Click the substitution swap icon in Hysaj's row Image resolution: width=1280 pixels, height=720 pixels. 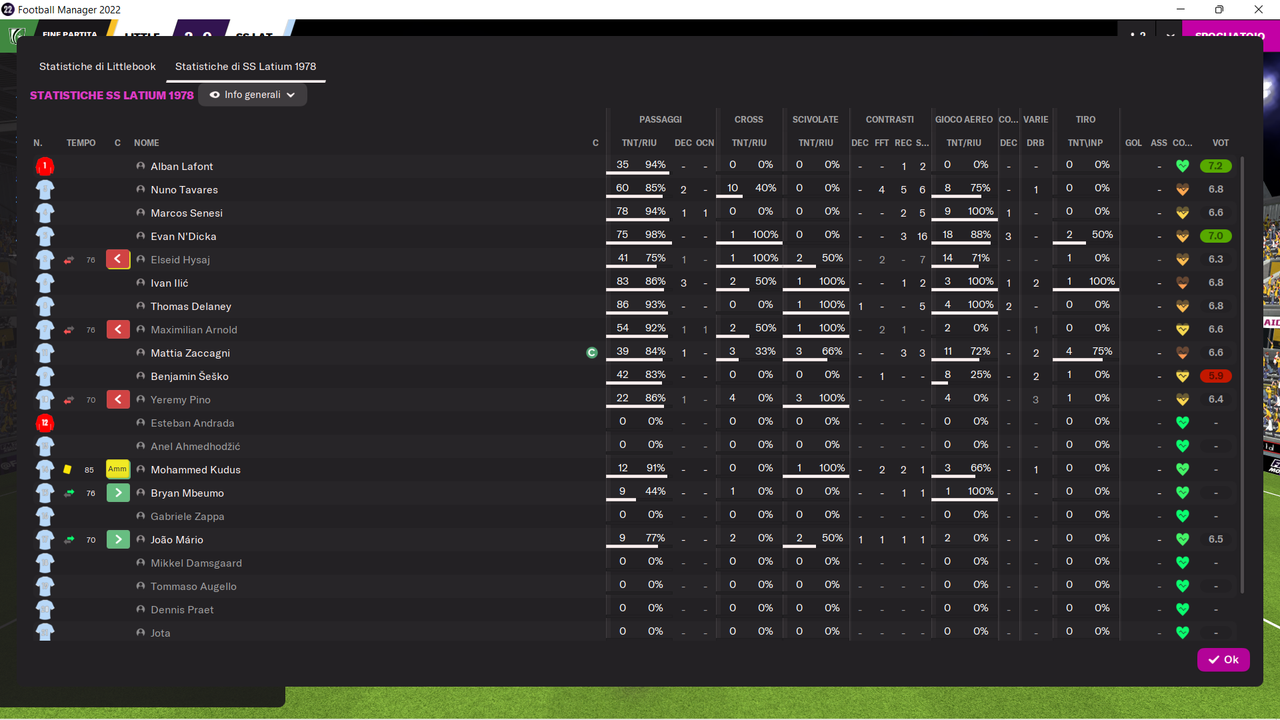click(69, 260)
